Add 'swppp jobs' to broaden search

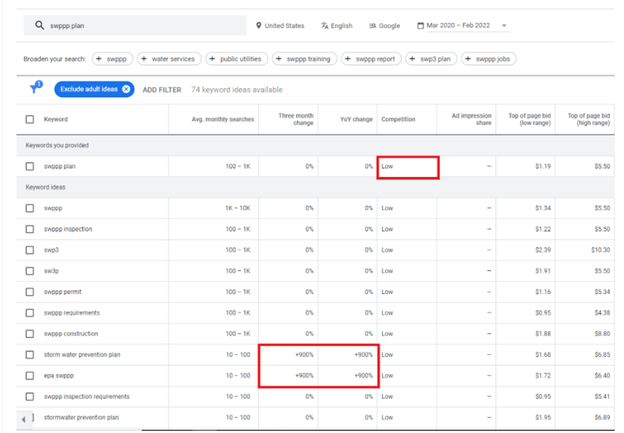click(489, 59)
